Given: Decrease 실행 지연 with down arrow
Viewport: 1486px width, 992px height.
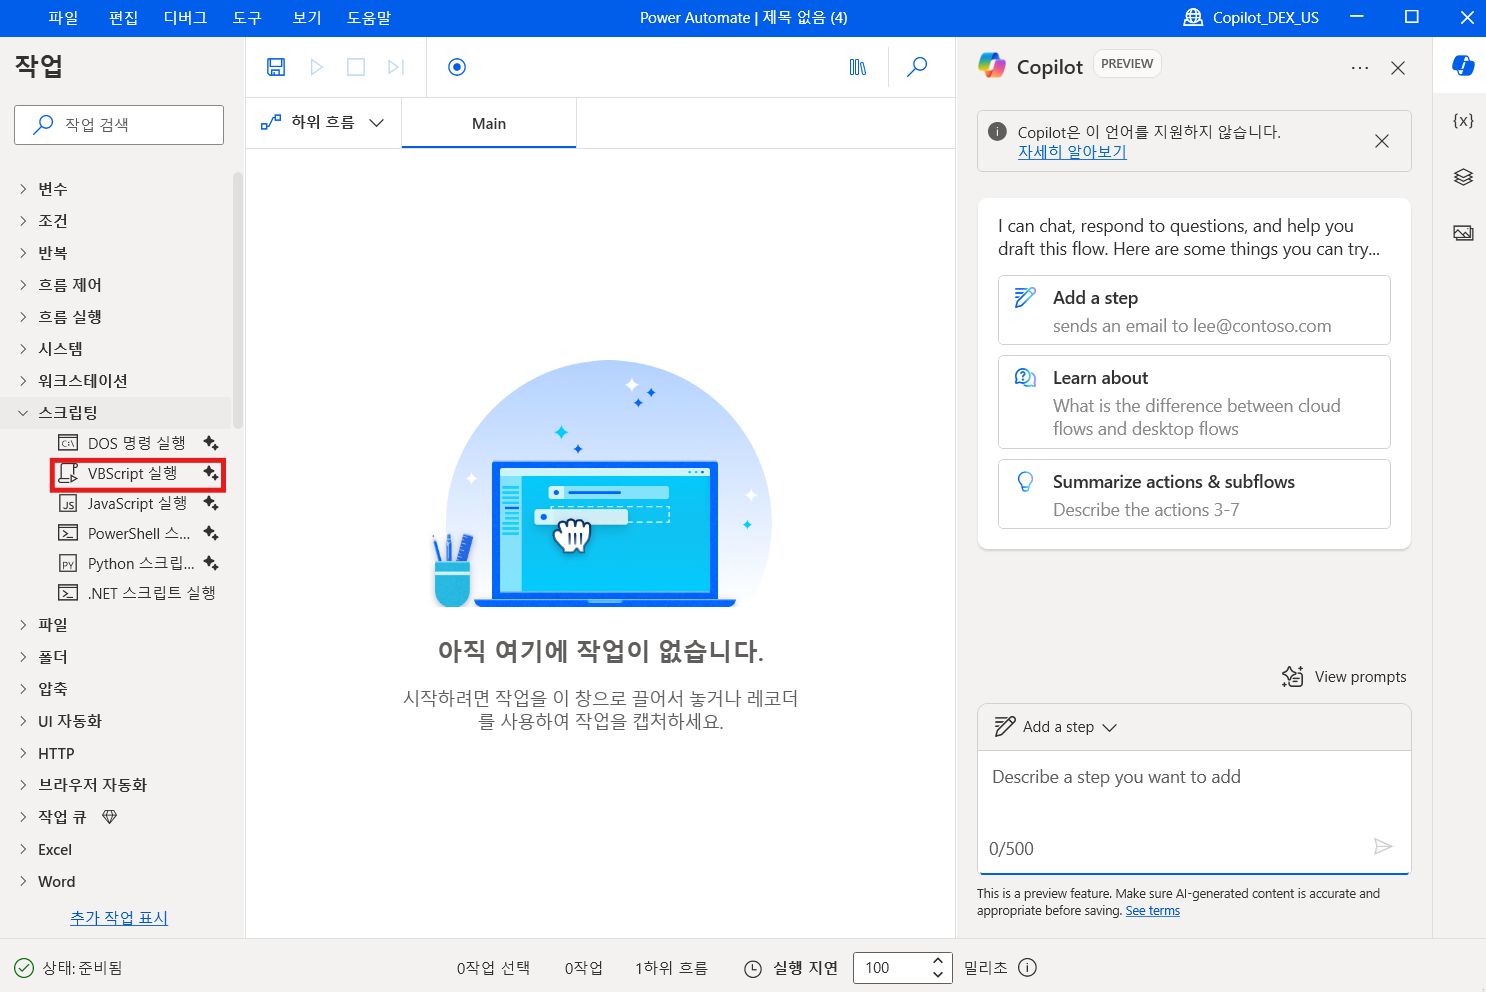Looking at the screenshot, I should 938,975.
